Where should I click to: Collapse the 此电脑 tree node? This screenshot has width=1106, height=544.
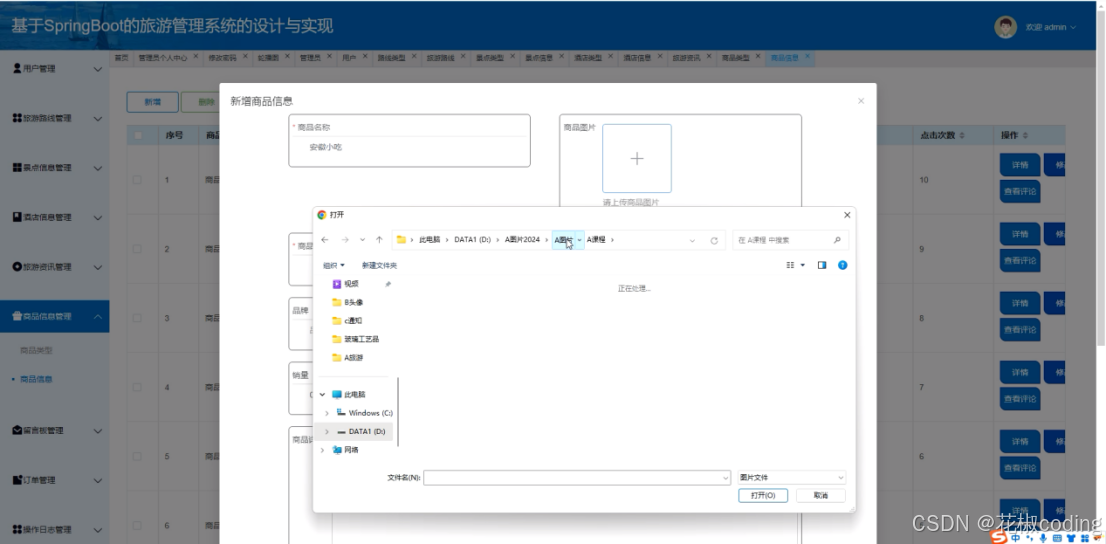pyautogui.click(x=322, y=394)
